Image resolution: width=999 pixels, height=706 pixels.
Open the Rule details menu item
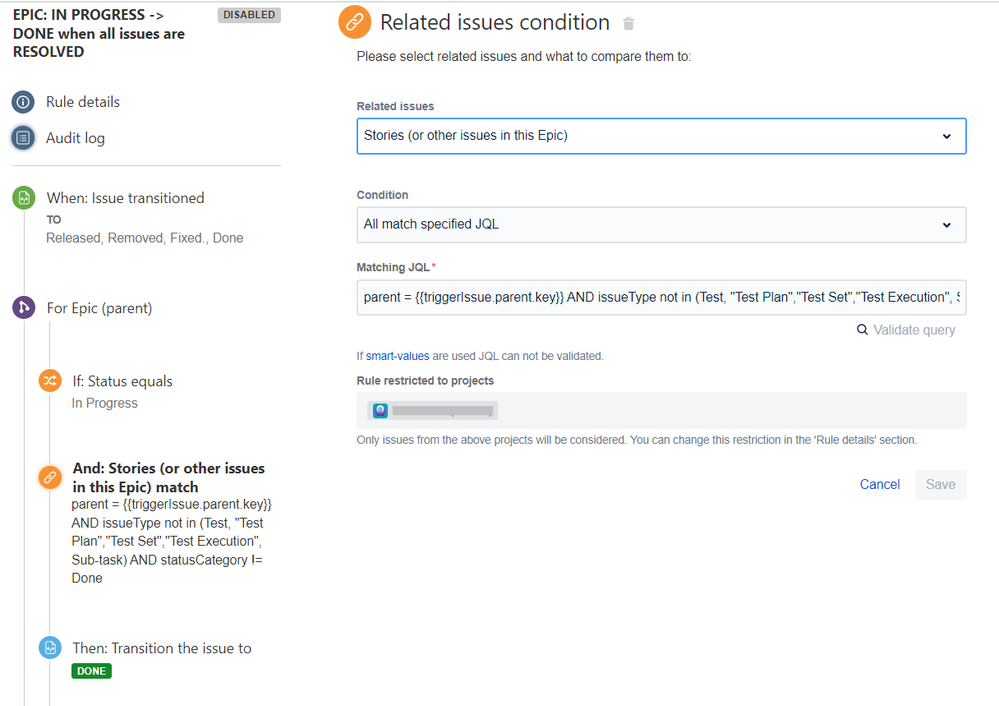click(x=83, y=102)
